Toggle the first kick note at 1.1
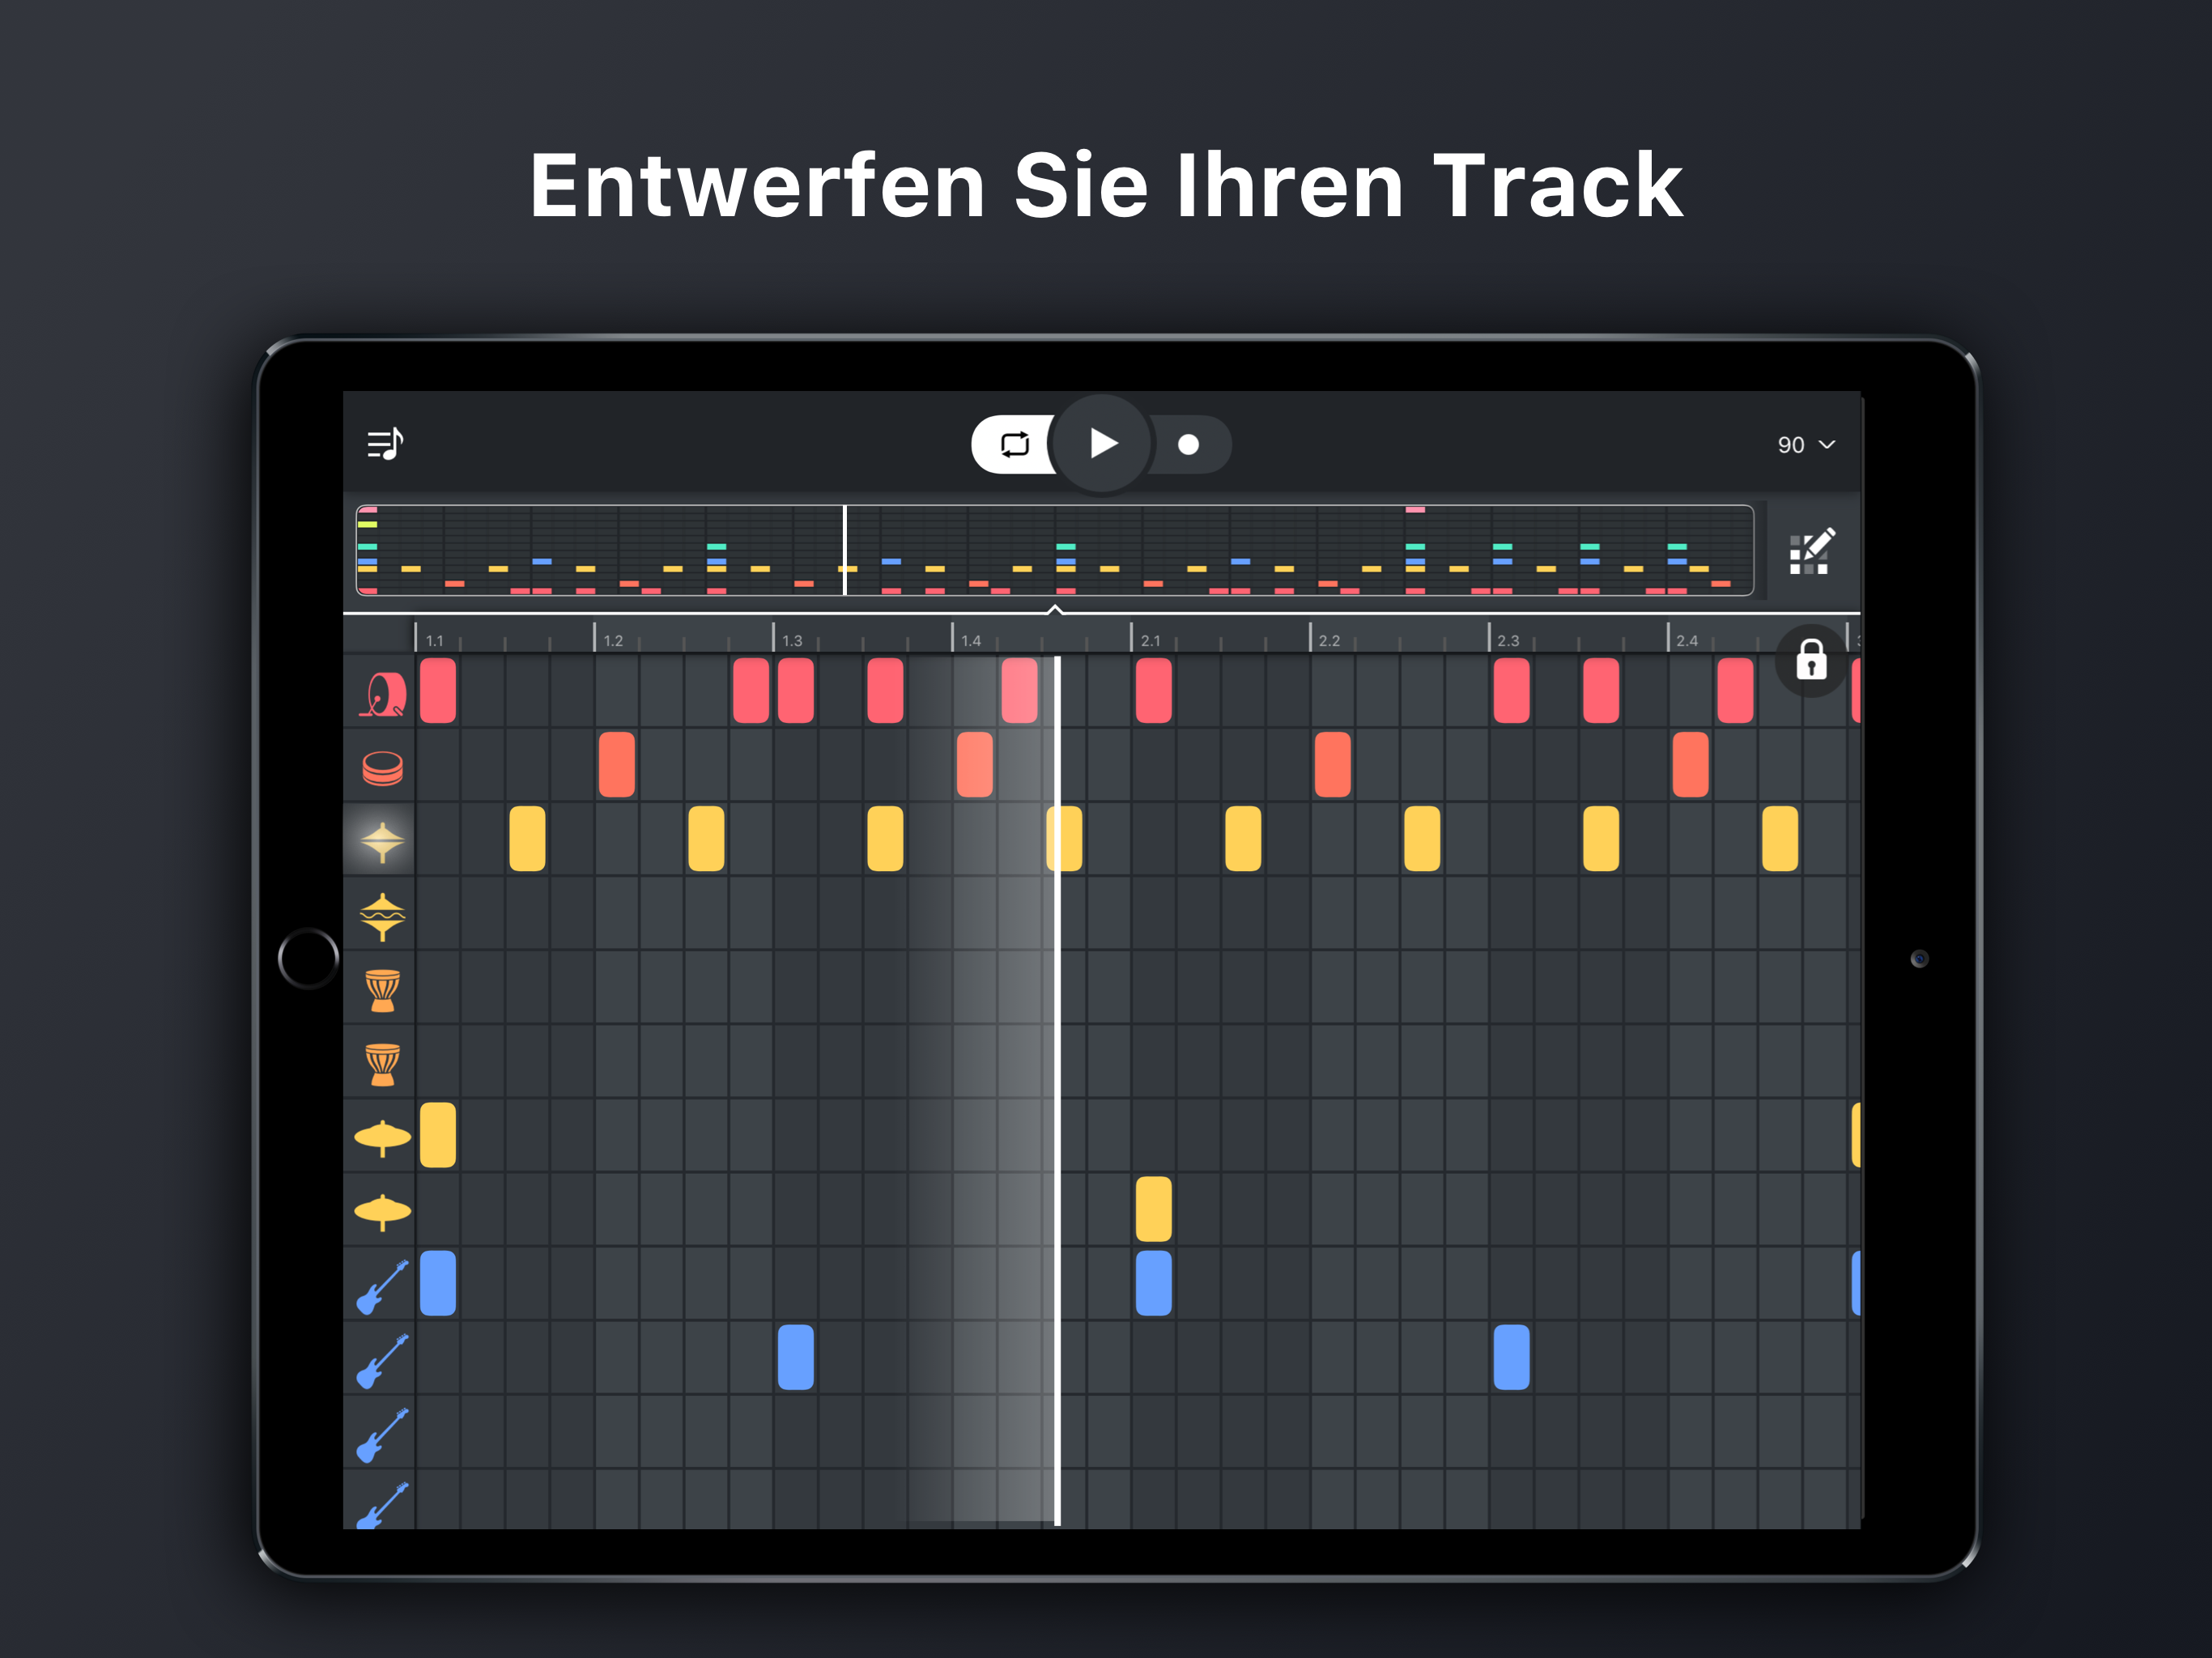Screen dimensions: 2212x1658 [x=438, y=690]
